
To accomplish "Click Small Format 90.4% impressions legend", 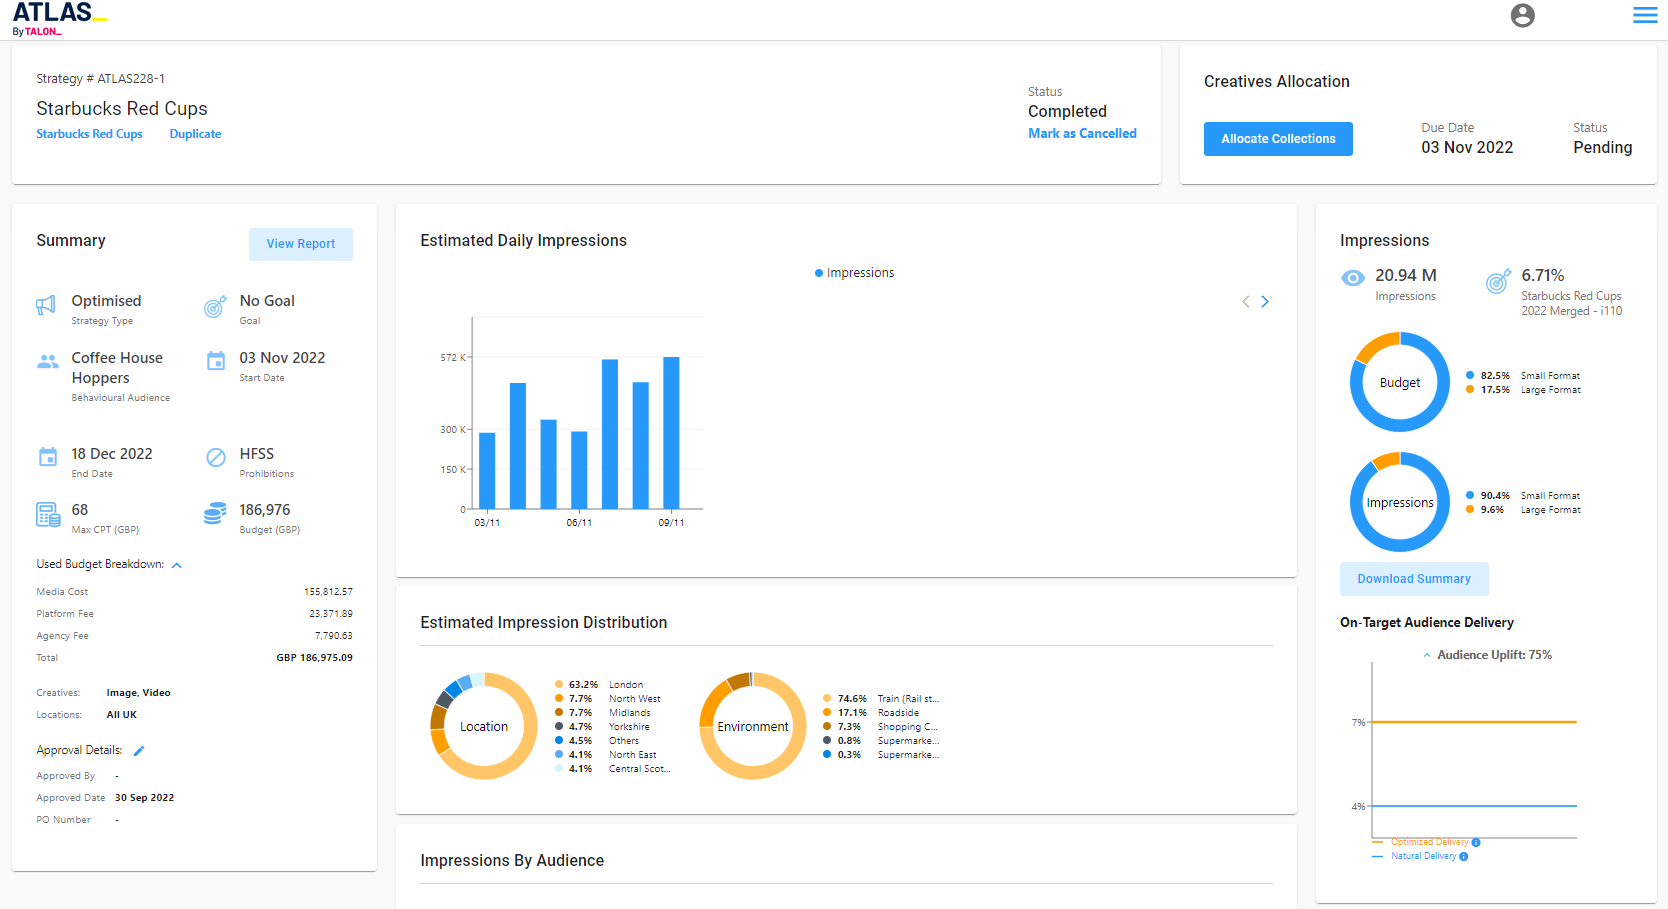I will point(1524,496).
